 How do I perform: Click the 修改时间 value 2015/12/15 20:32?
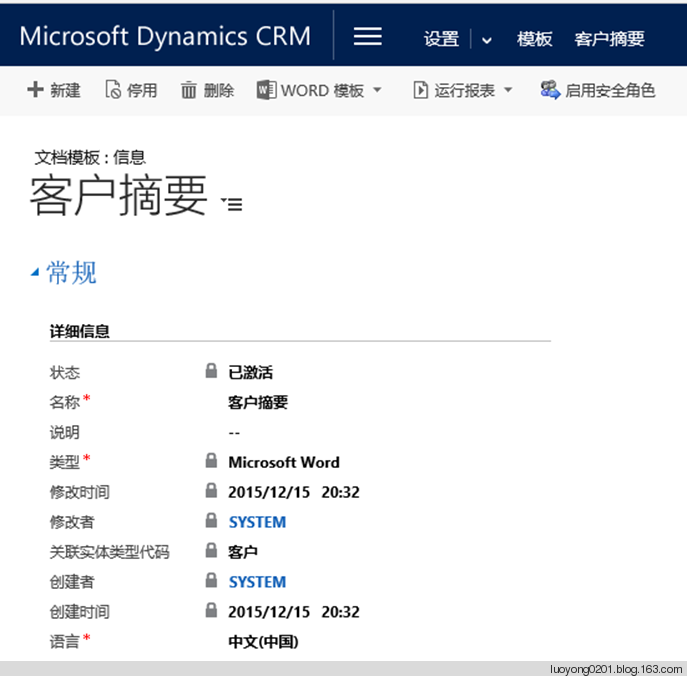294,492
